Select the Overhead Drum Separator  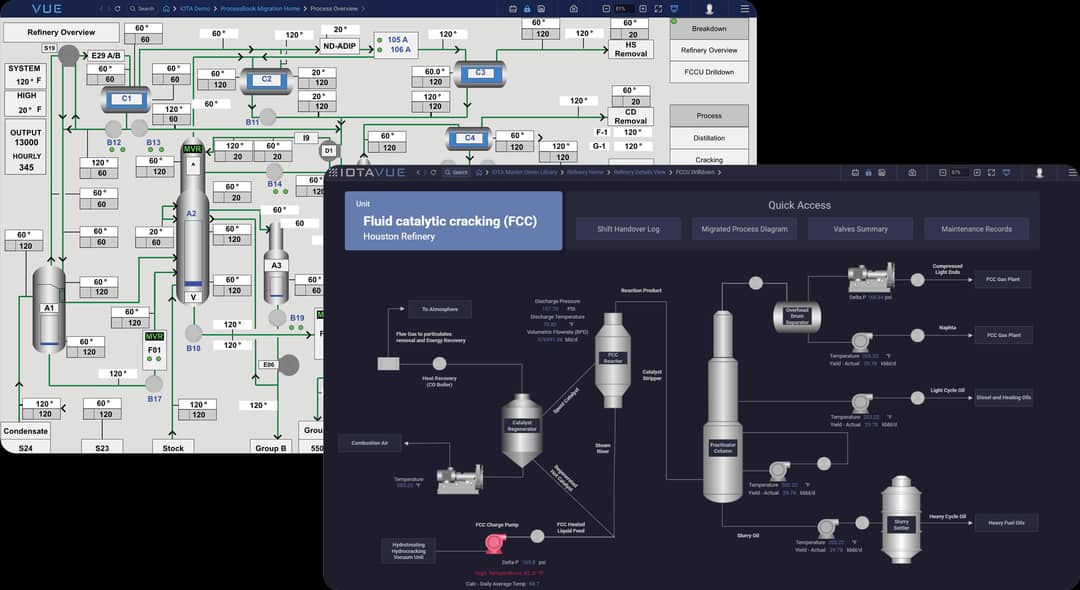(797, 316)
